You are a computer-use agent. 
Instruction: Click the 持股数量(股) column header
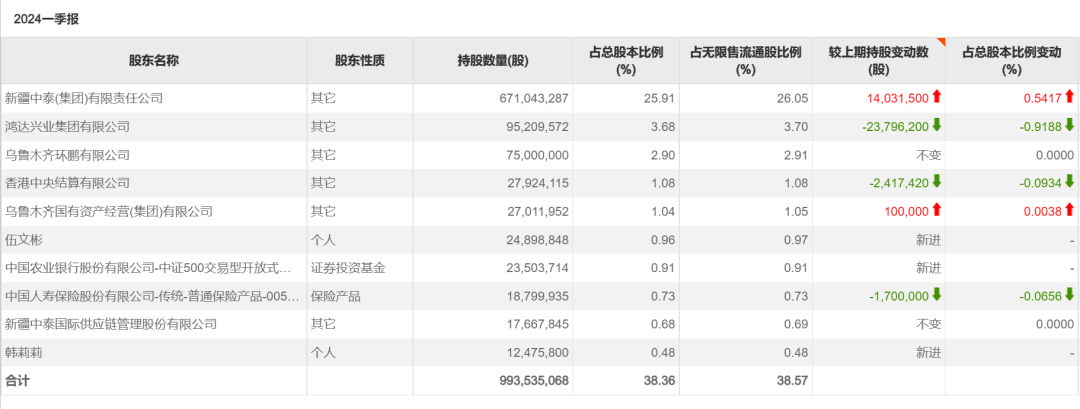click(492, 61)
